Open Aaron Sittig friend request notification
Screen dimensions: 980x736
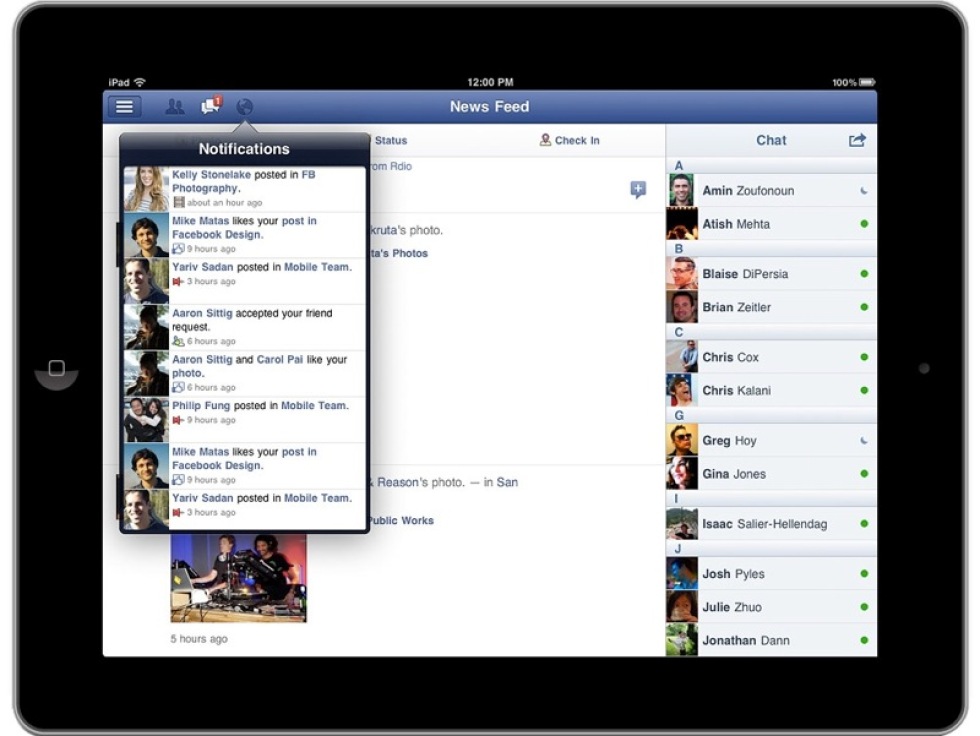point(245,327)
